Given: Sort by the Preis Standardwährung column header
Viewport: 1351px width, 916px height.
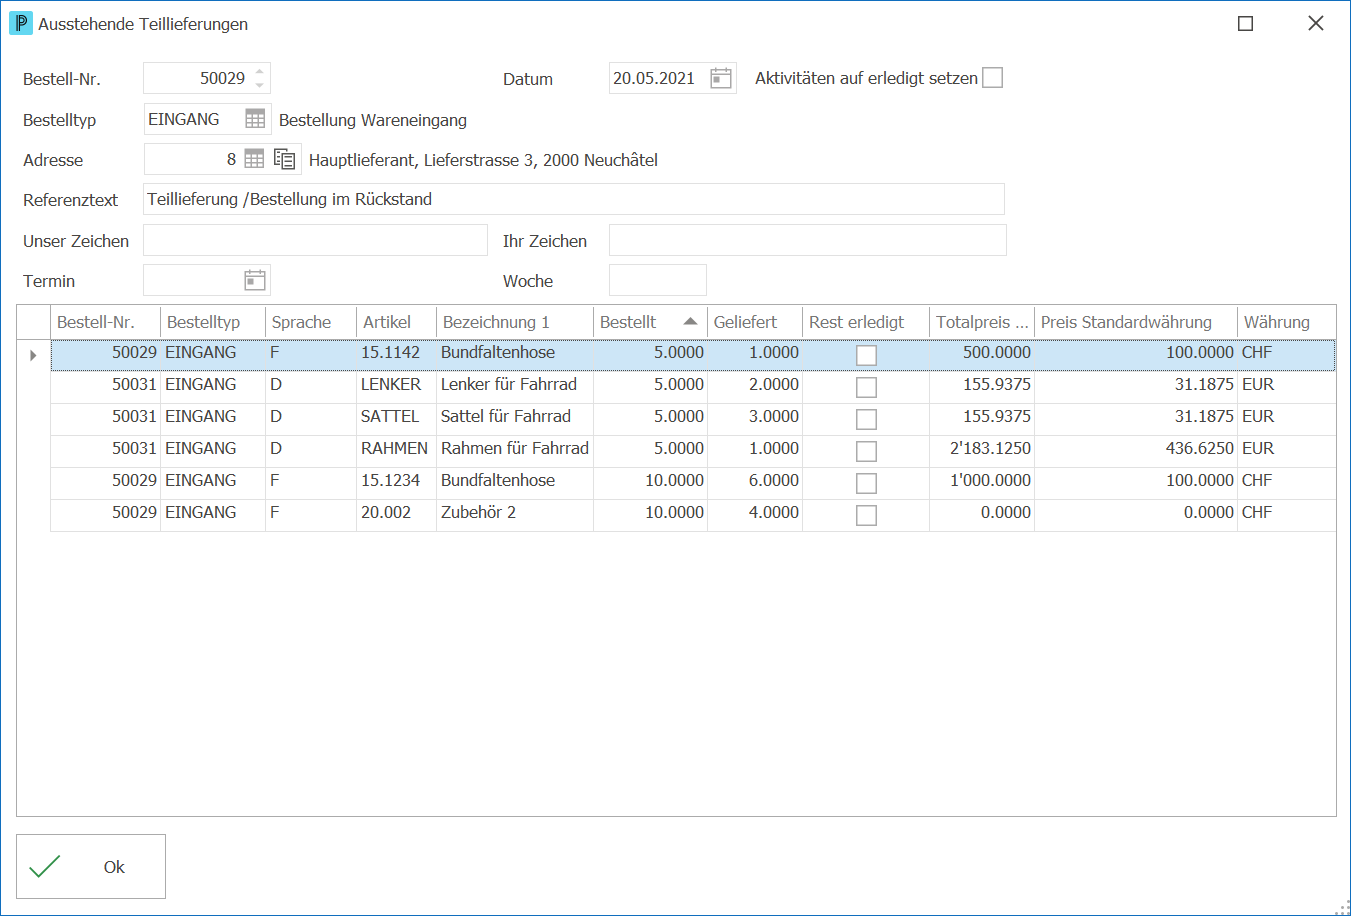Looking at the screenshot, I should [1136, 322].
